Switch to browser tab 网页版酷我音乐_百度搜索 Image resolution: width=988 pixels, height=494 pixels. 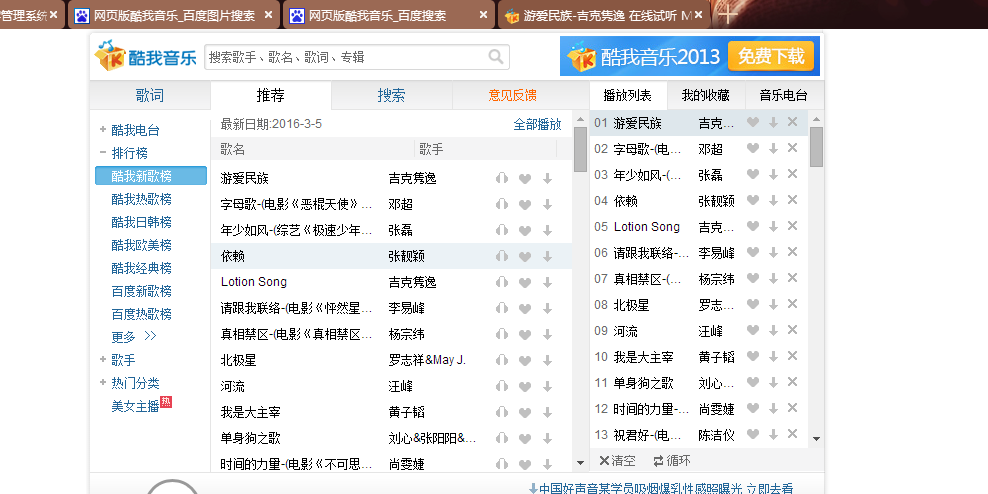388,15
